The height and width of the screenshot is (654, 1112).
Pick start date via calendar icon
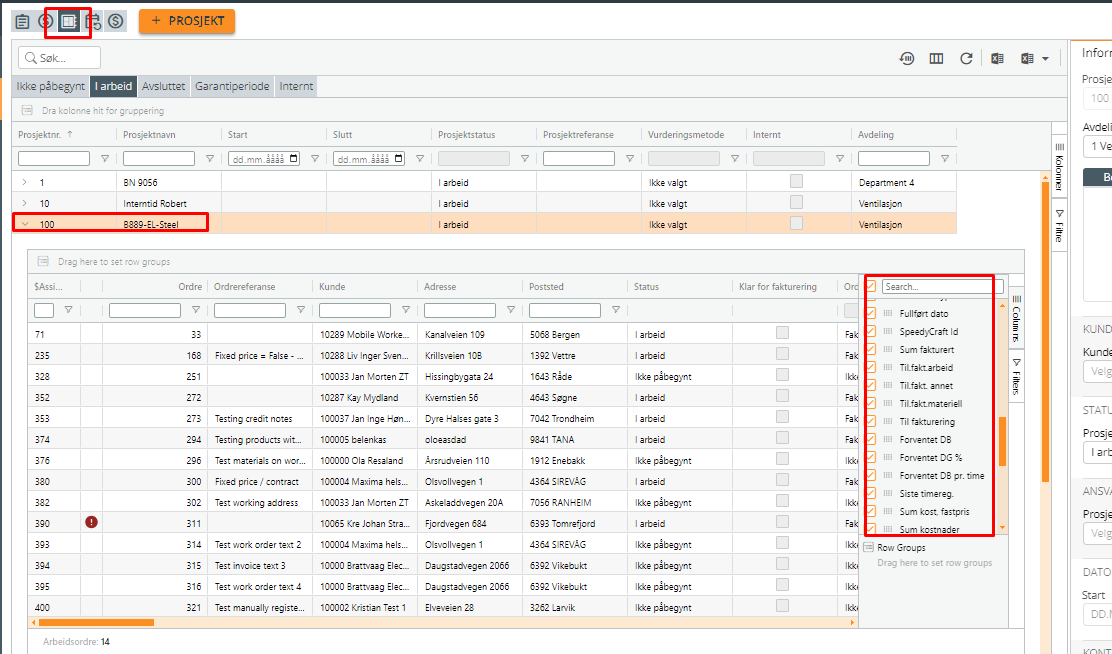tap(294, 159)
